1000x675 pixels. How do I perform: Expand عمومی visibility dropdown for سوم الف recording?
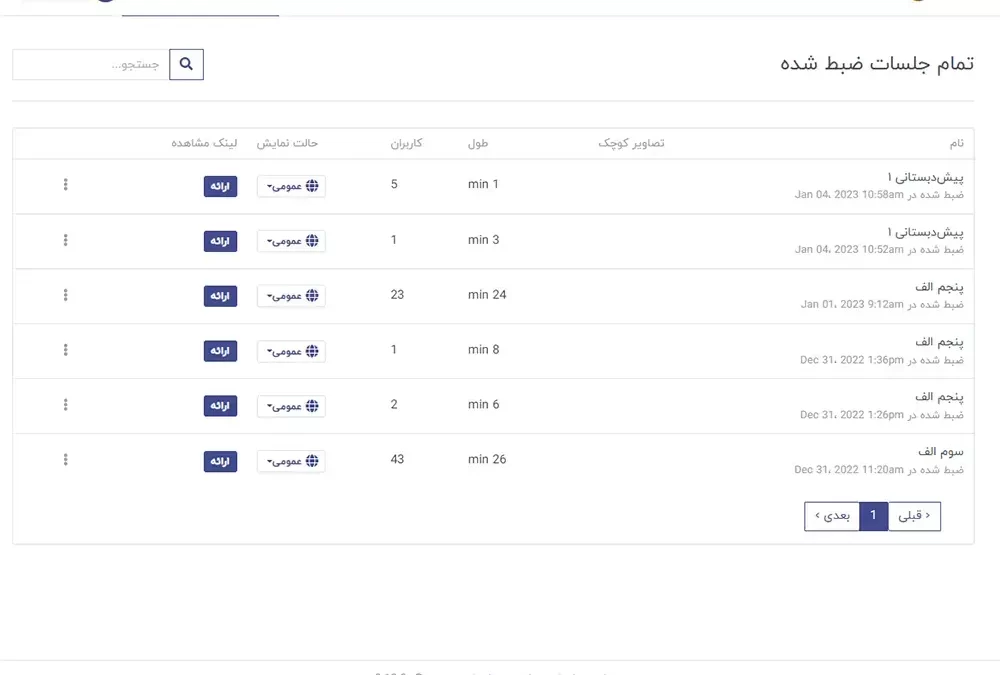coord(291,461)
